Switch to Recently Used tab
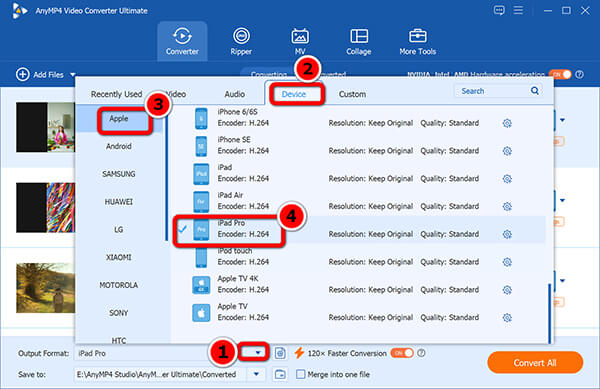This screenshot has height=389, width=600. [116, 94]
